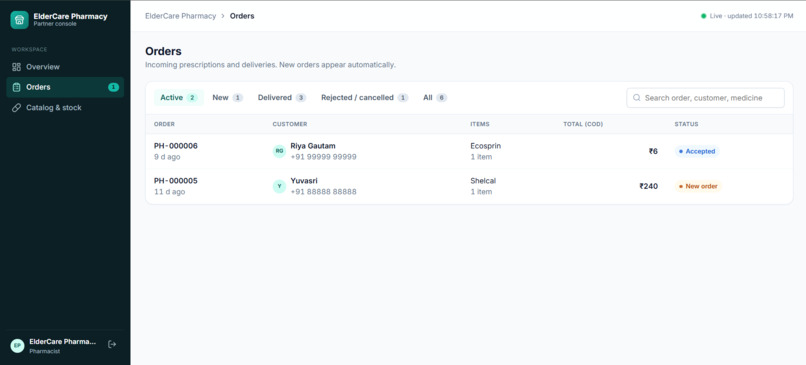This screenshot has height=365, width=806.
Task: Open the Rejected / cancelled tab
Action: (x=364, y=98)
